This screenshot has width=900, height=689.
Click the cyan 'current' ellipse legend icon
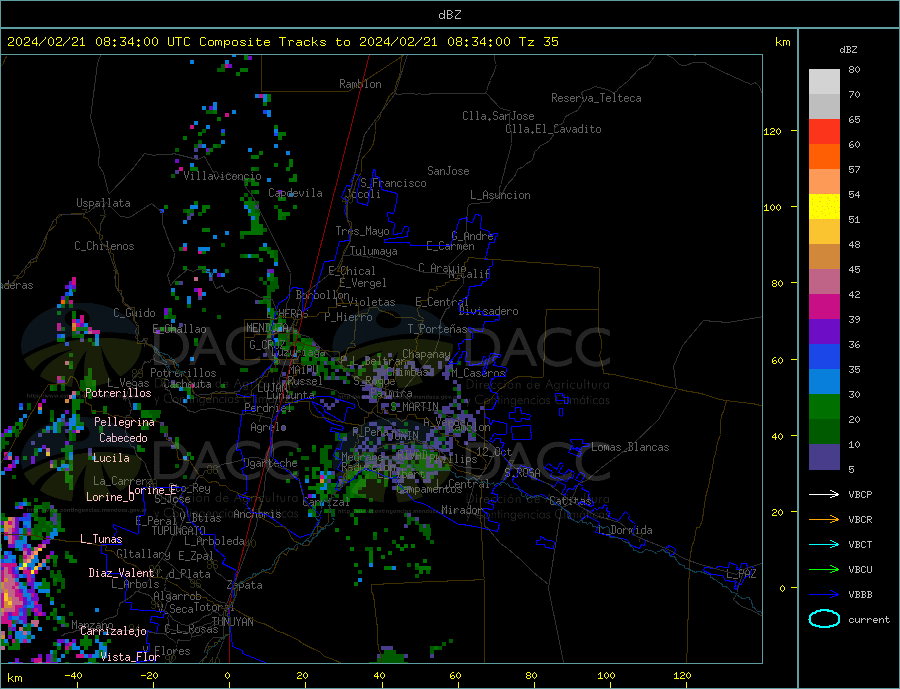pyautogui.click(x=825, y=619)
